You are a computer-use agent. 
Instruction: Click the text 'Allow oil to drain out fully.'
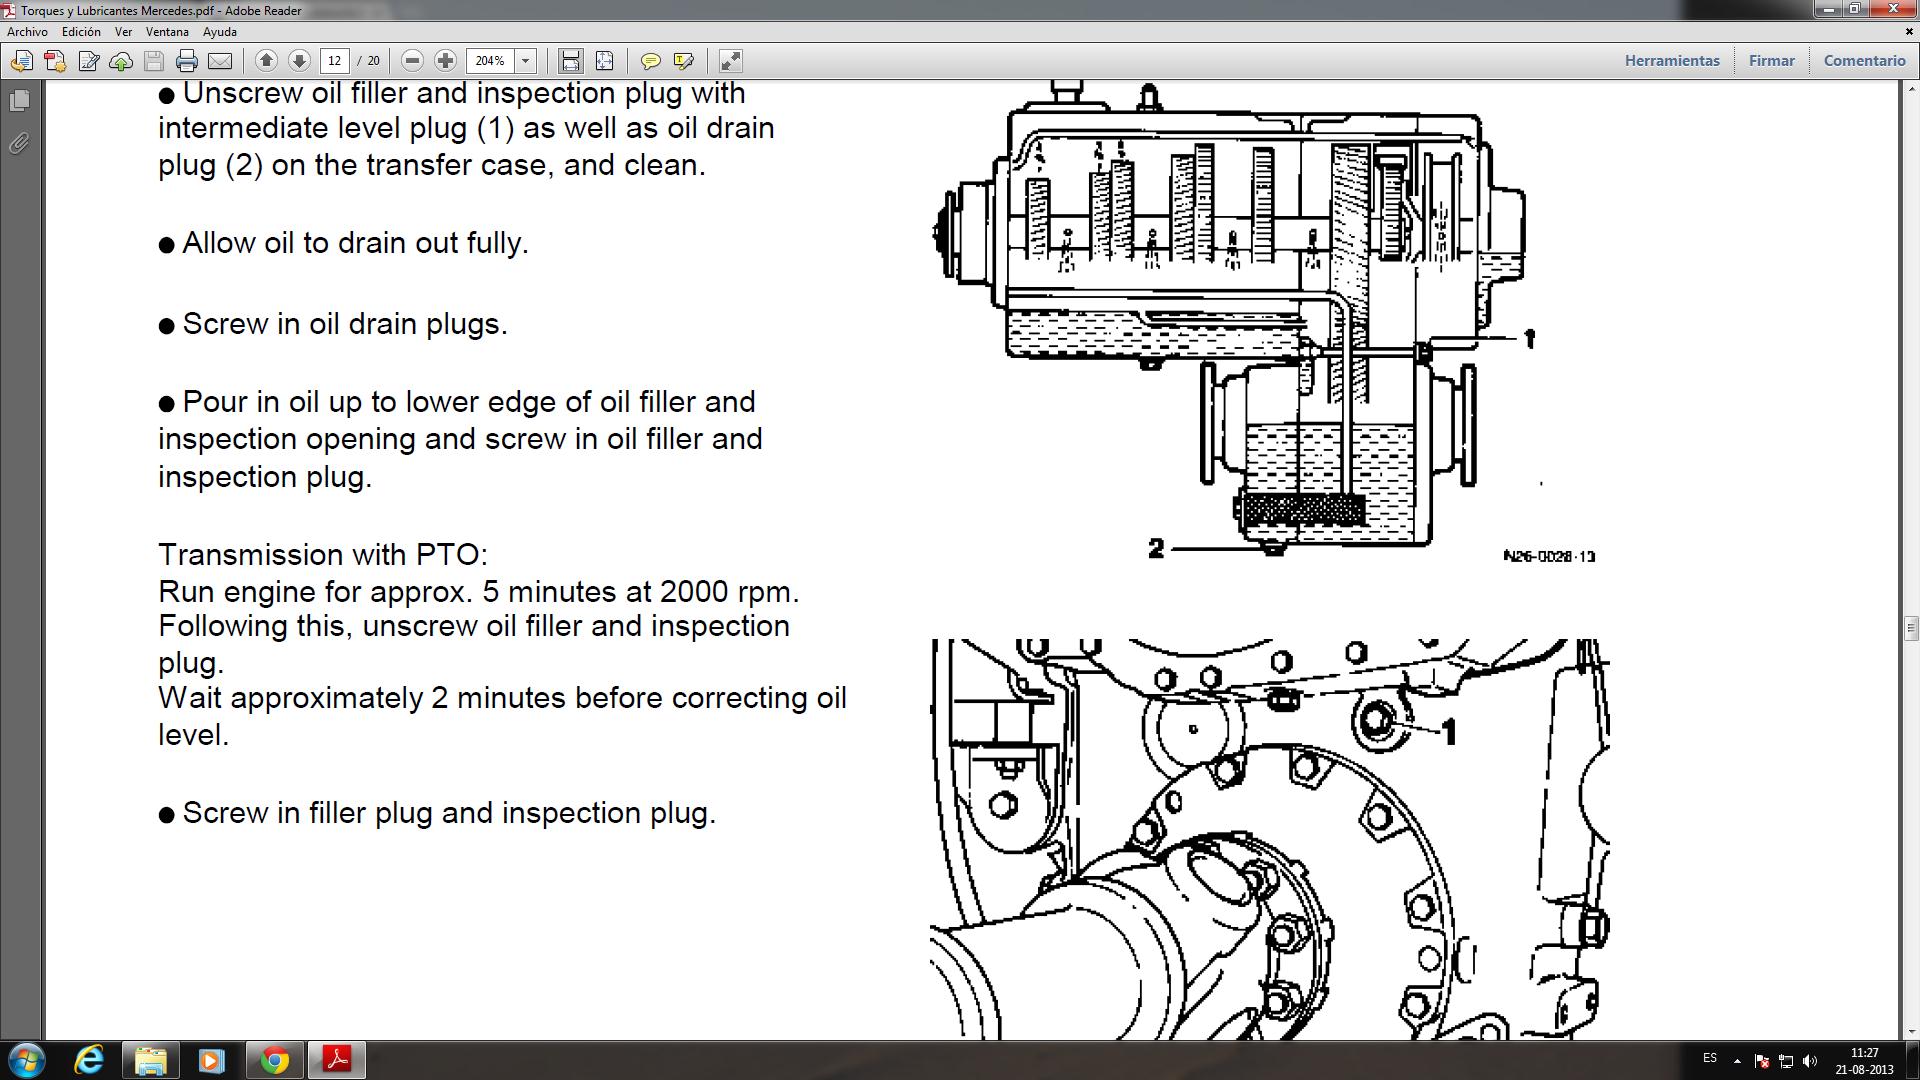coord(355,243)
